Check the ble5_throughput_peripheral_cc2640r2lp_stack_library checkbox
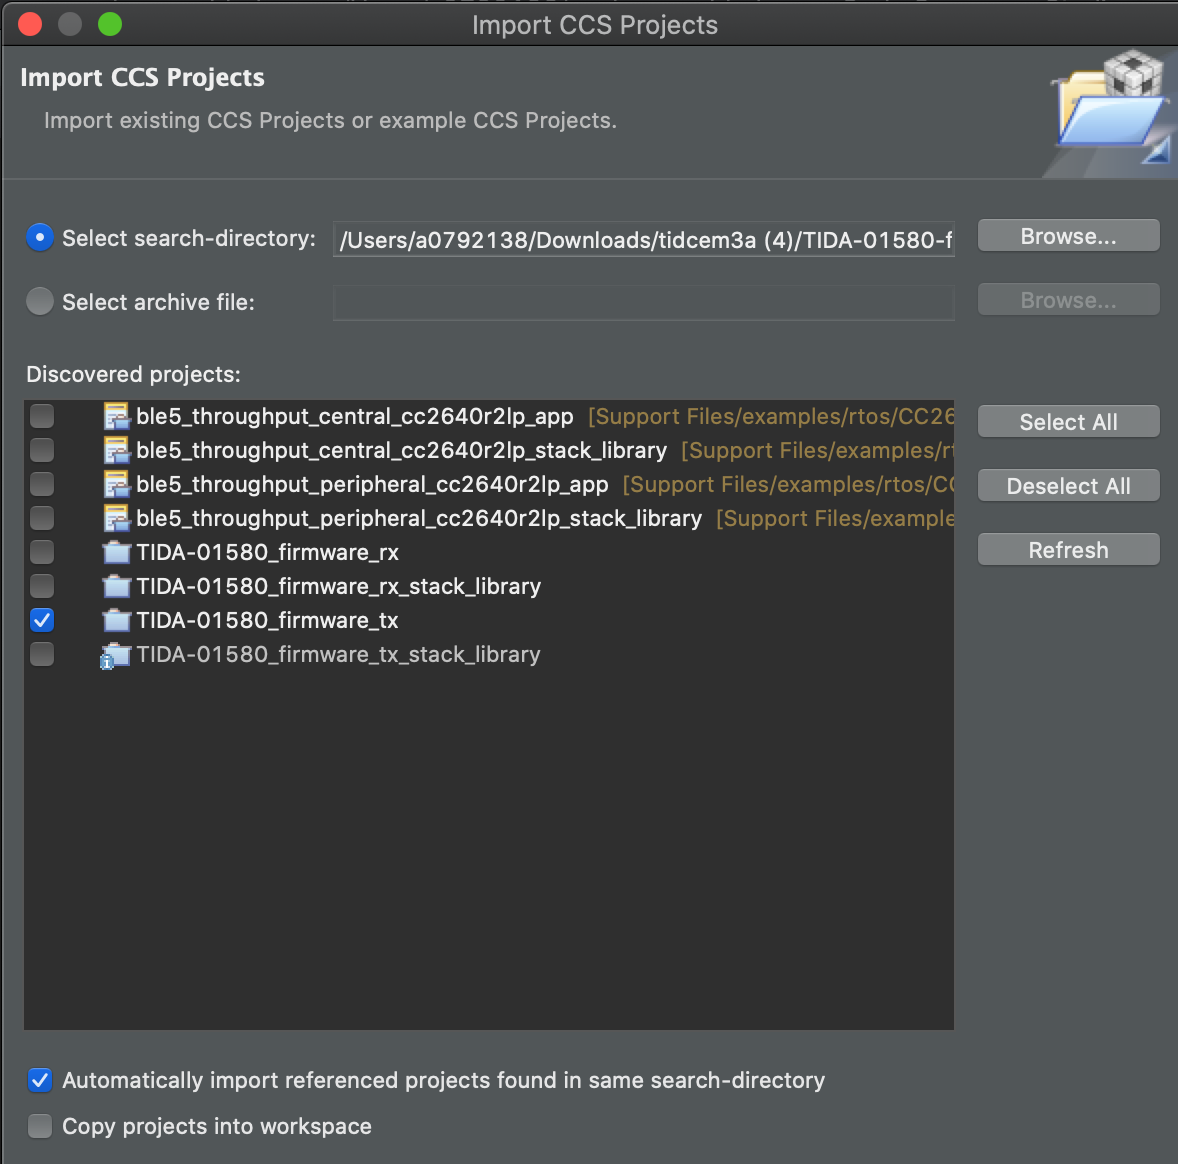Viewport: 1178px width, 1164px height. [x=42, y=518]
